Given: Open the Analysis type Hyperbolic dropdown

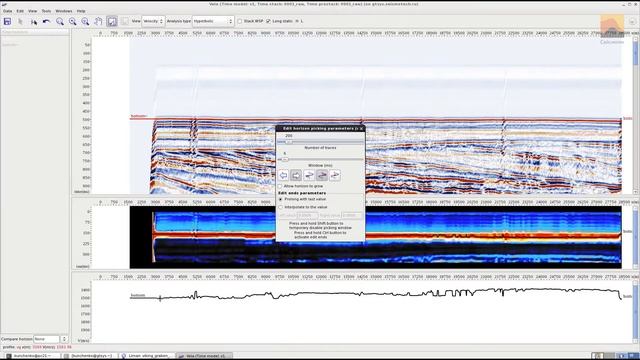Looking at the screenshot, I should (213, 21).
